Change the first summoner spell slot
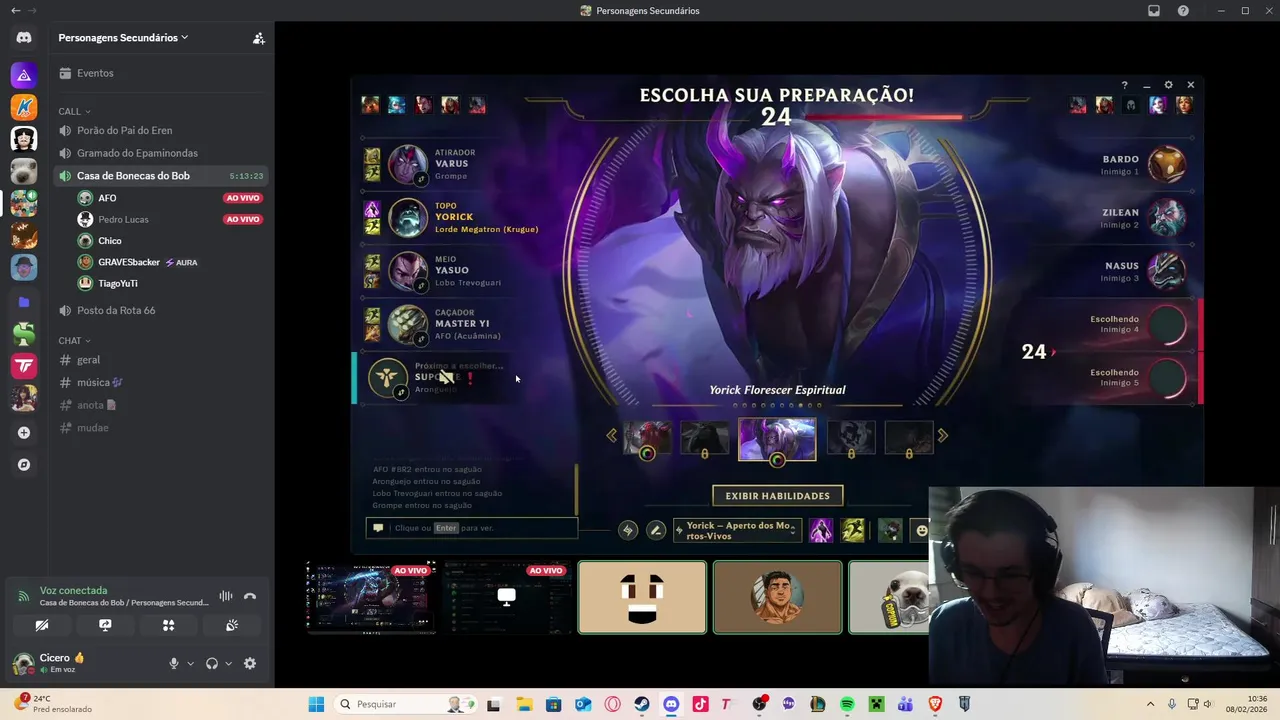This screenshot has width=1280, height=720. point(821,531)
